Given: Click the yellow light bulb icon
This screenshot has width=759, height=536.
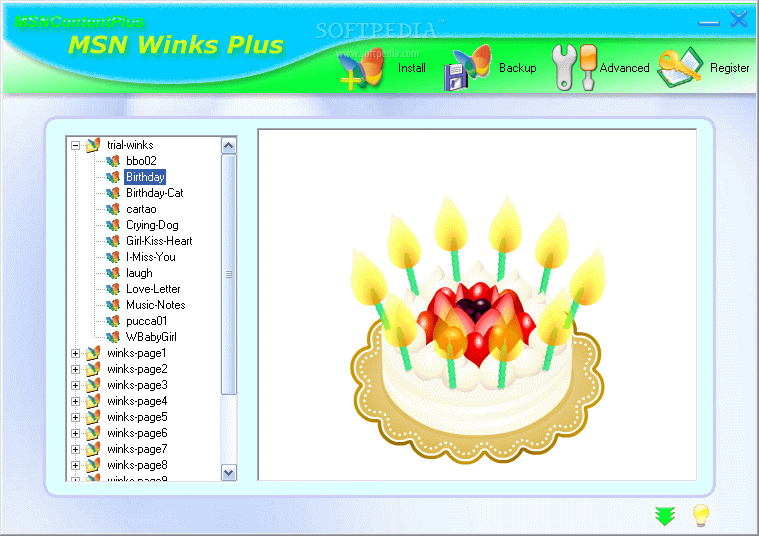Looking at the screenshot, I should [x=701, y=515].
